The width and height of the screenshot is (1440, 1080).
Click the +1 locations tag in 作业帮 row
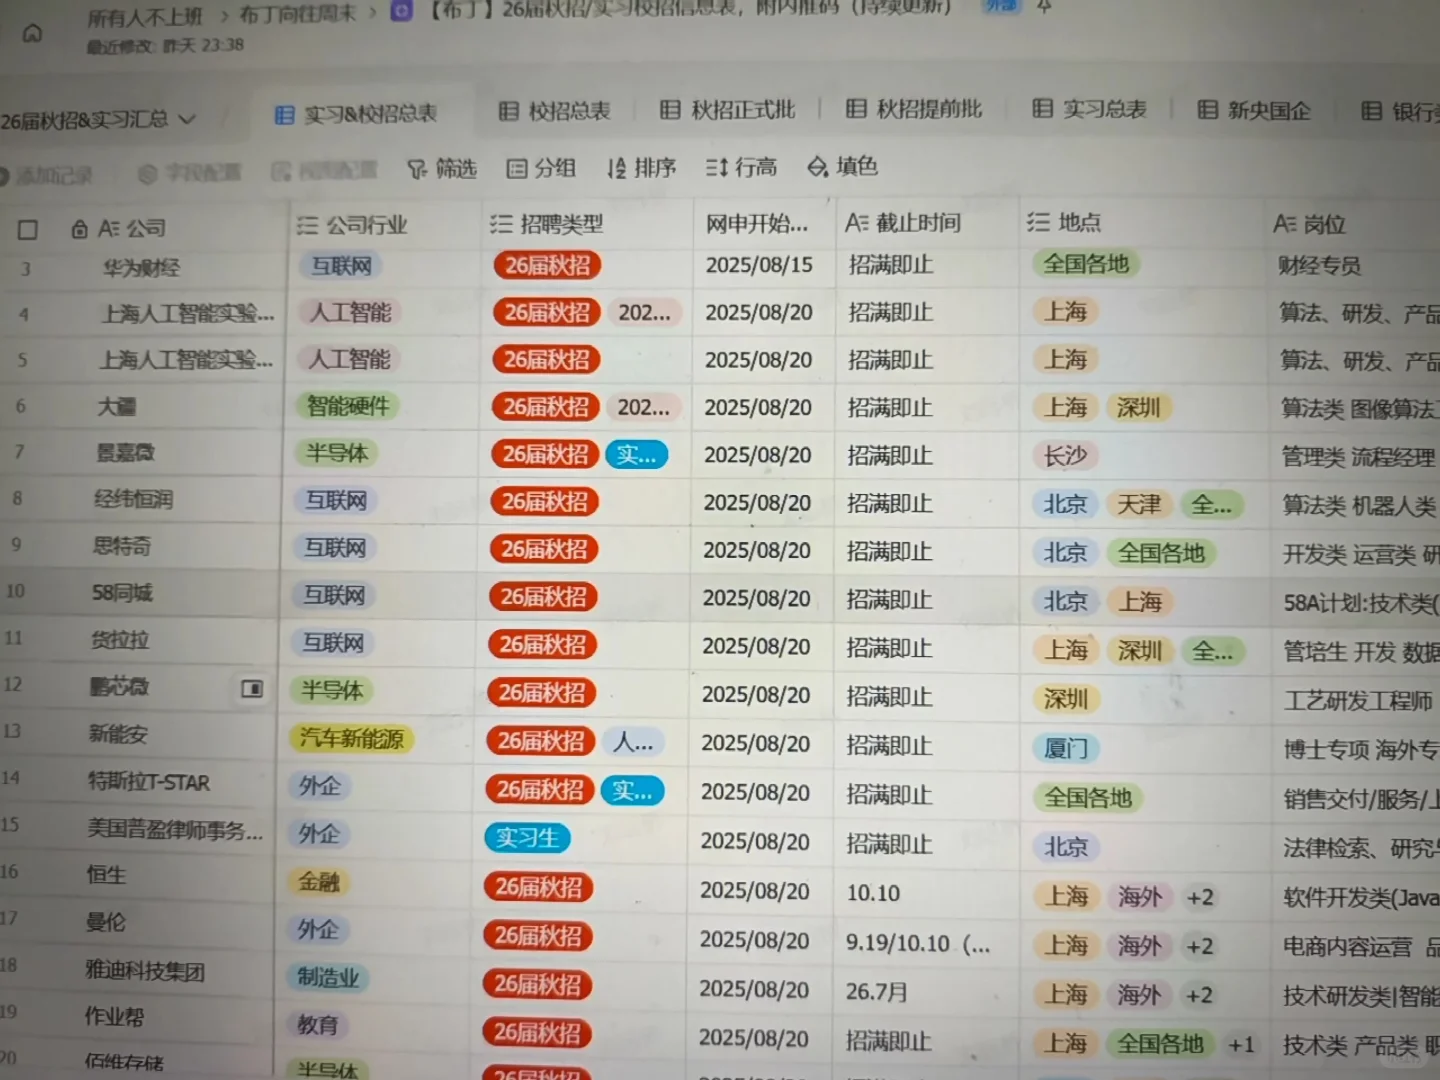point(1241,1046)
